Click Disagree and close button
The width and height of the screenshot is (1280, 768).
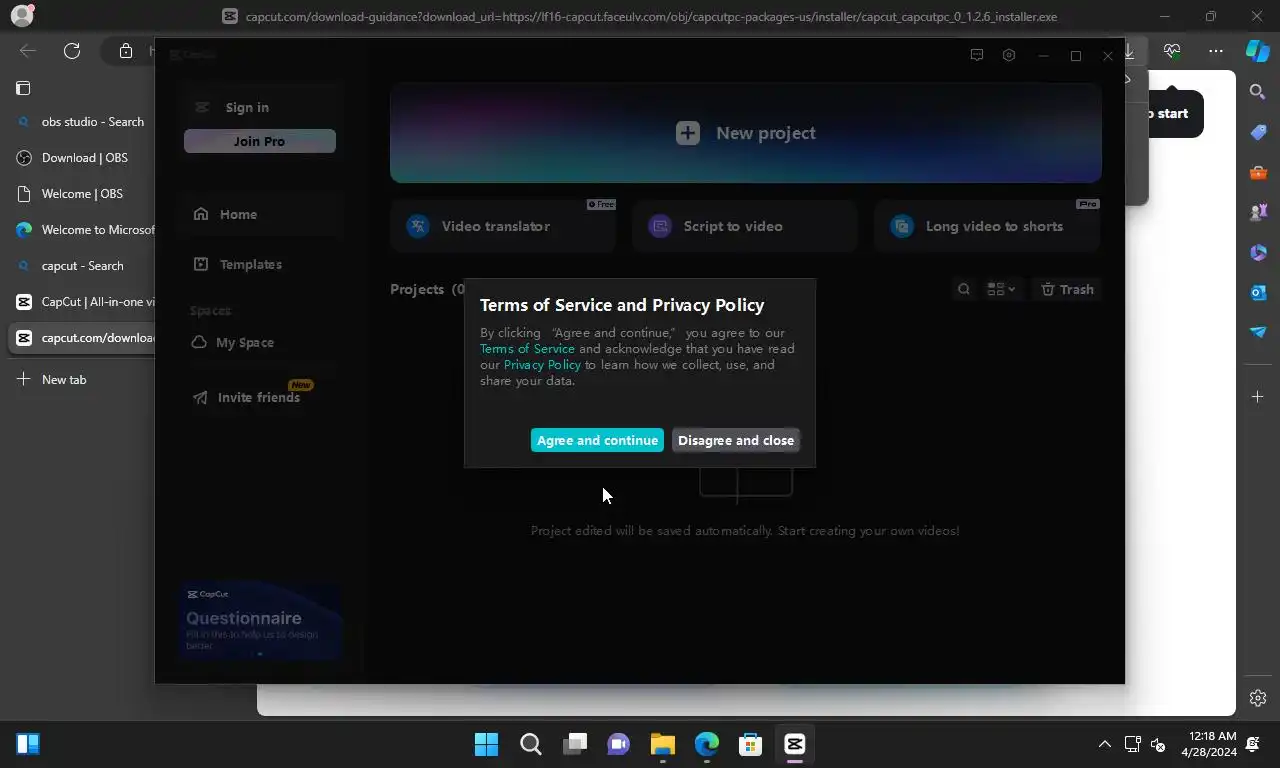tap(736, 440)
